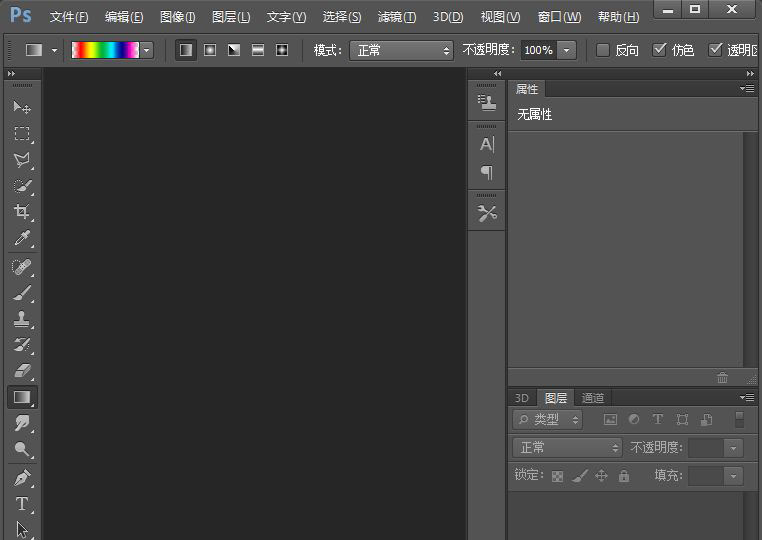Click the trash icon in Properties panel
The height and width of the screenshot is (540, 762).
(x=722, y=377)
